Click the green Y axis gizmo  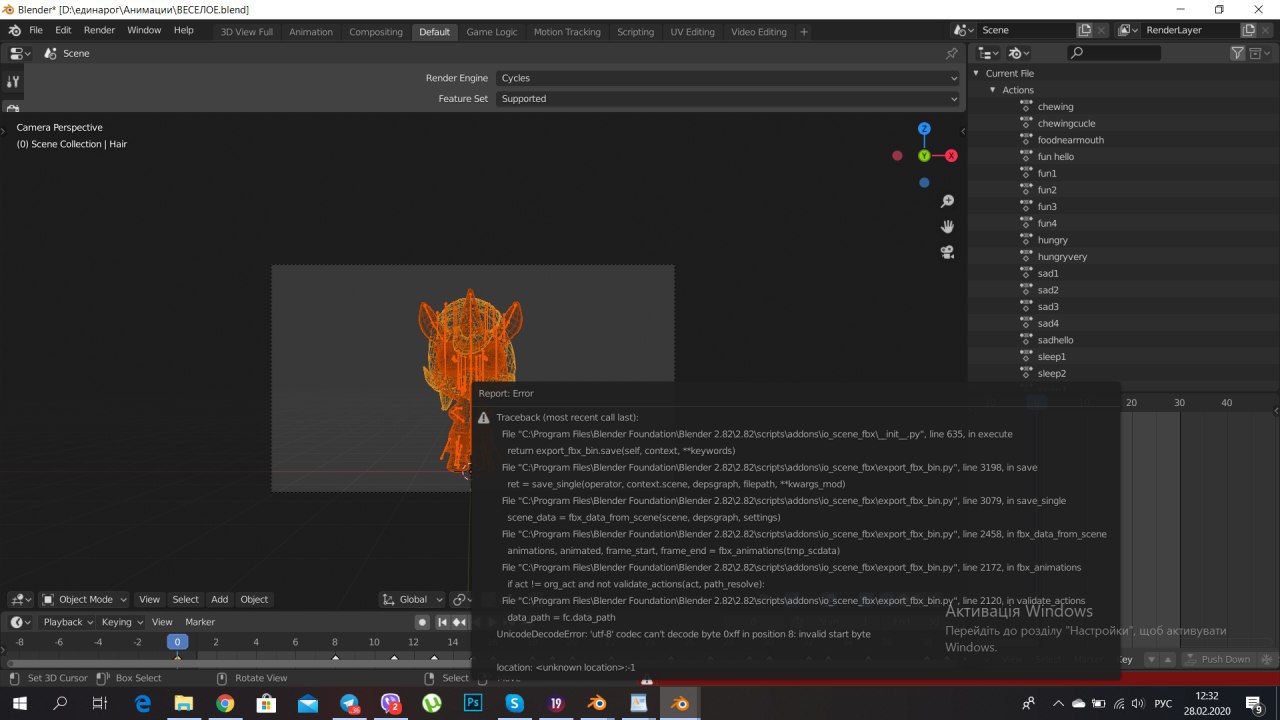pos(924,156)
